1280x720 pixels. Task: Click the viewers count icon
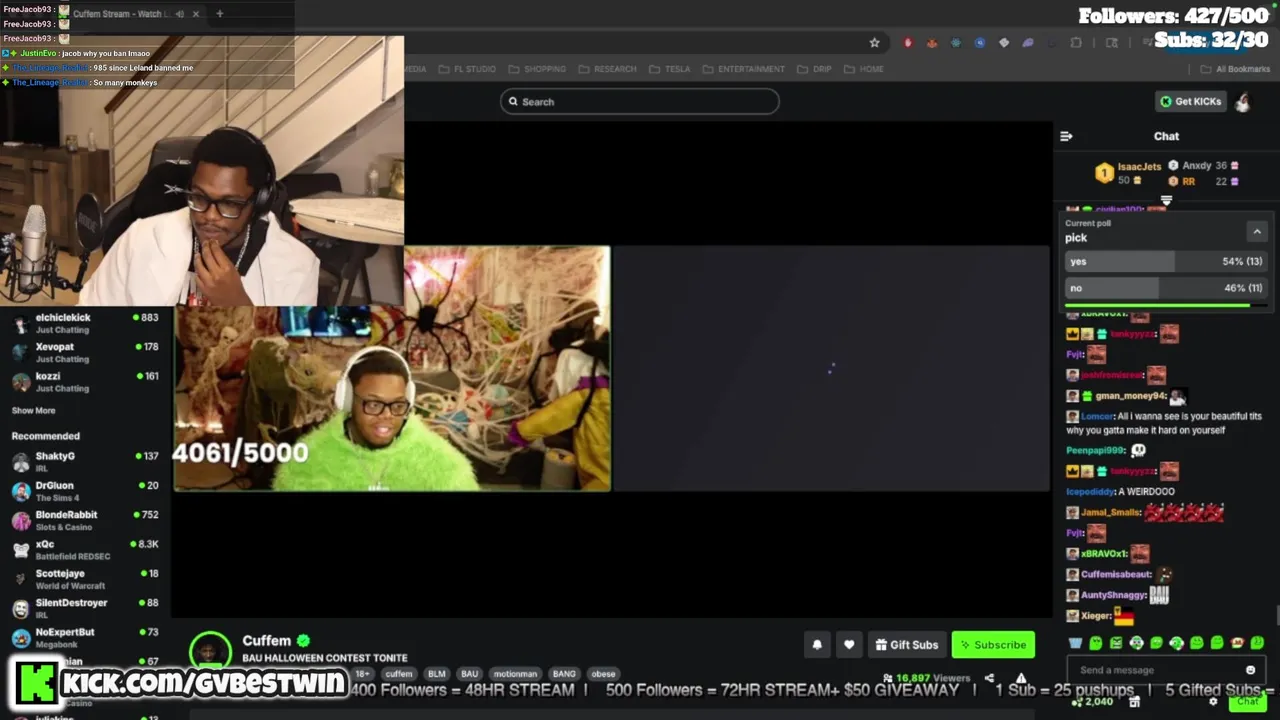tap(888, 678)
